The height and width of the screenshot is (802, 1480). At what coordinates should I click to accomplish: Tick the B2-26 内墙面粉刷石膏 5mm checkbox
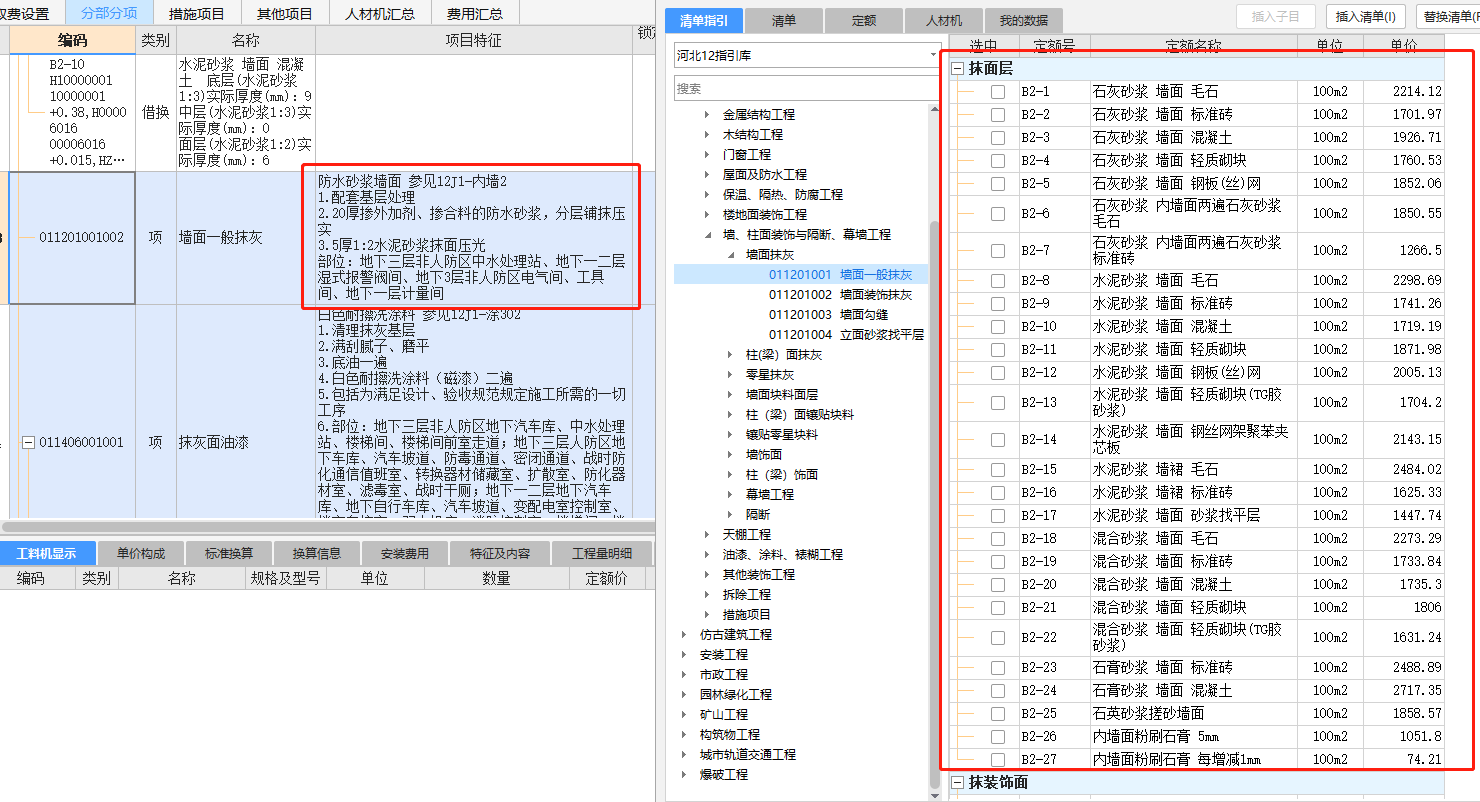(997, 737)
